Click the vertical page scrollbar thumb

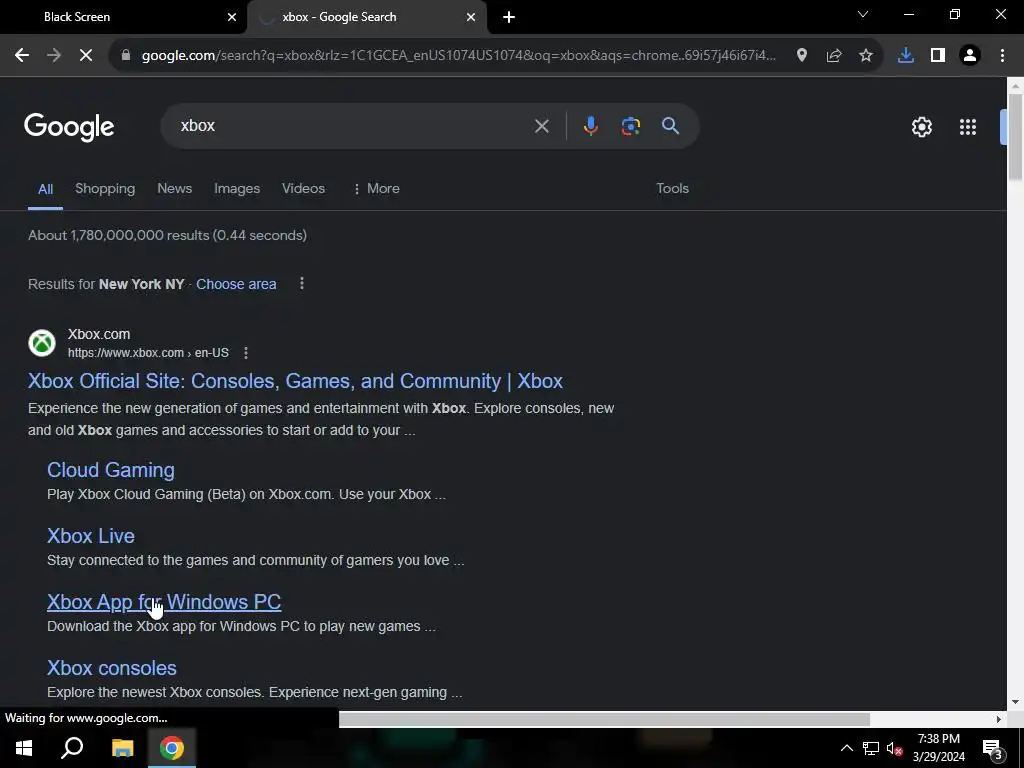coord(1015,137)
